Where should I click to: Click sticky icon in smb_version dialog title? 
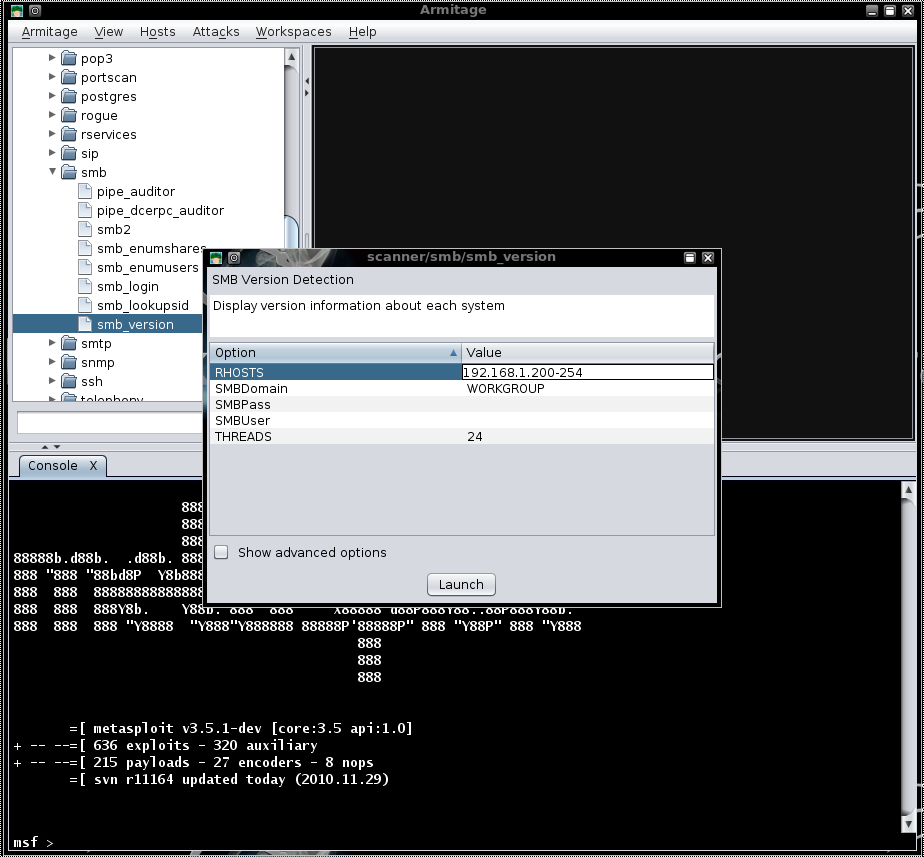234,258
